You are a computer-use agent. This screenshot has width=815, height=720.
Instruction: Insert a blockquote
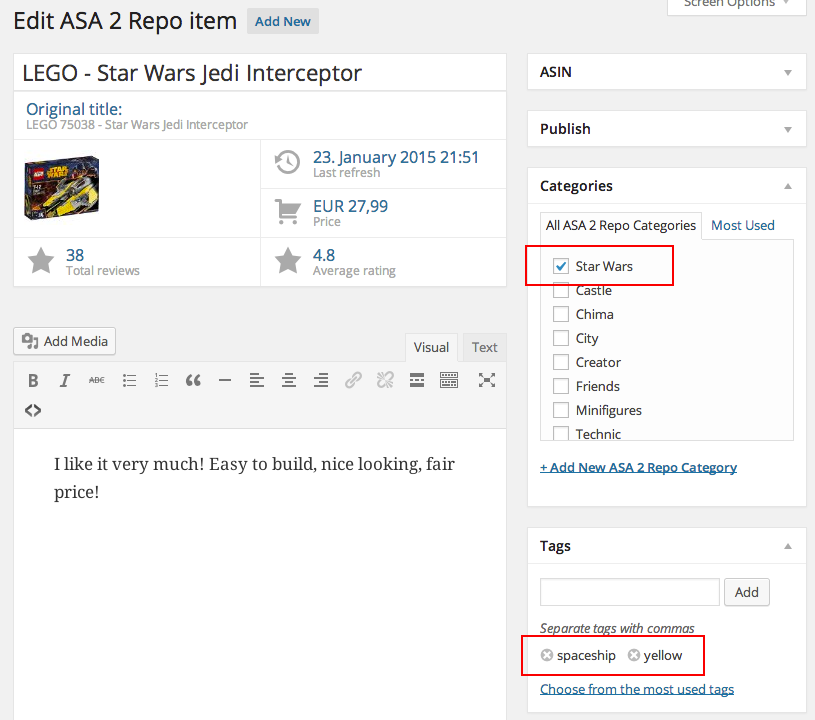(193, 380)
